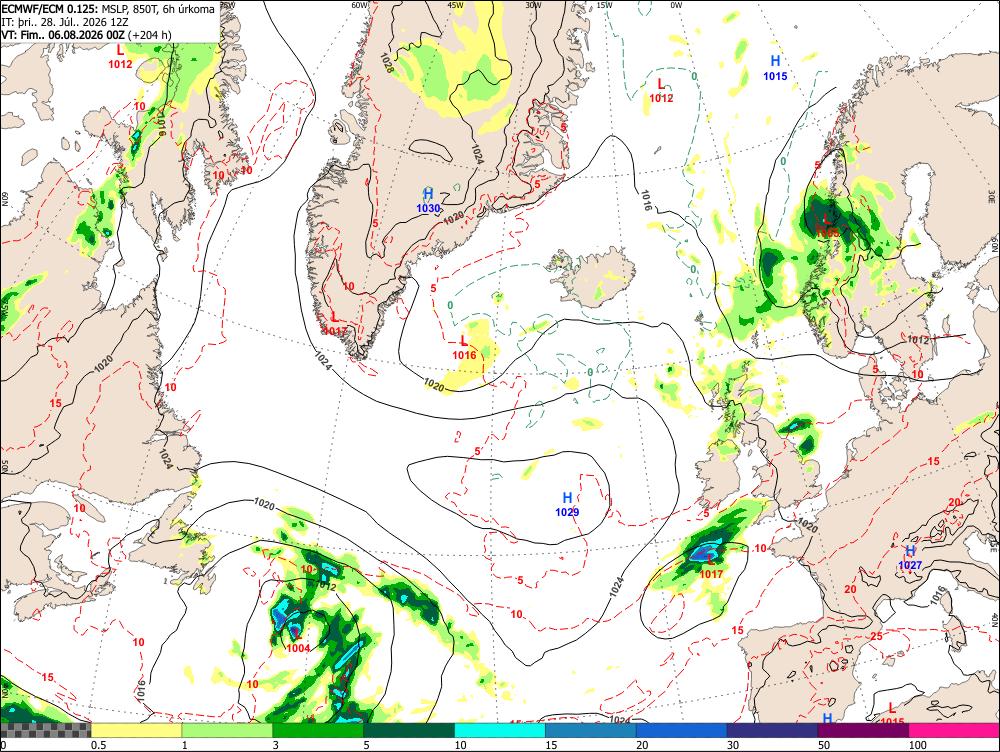Click the 60W longitude label
1000x752 pixels.
(x=360, y=5)
